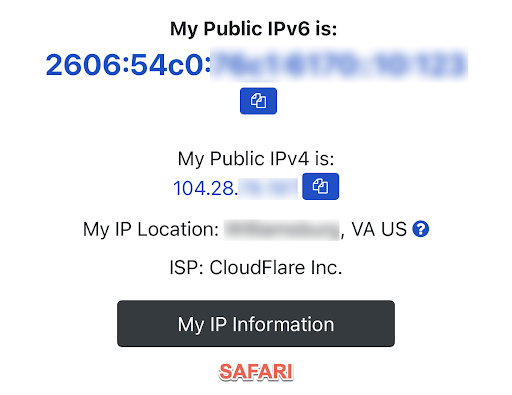Click the ISP label text
The image size is (512, 395).
(x=186, y=268)
